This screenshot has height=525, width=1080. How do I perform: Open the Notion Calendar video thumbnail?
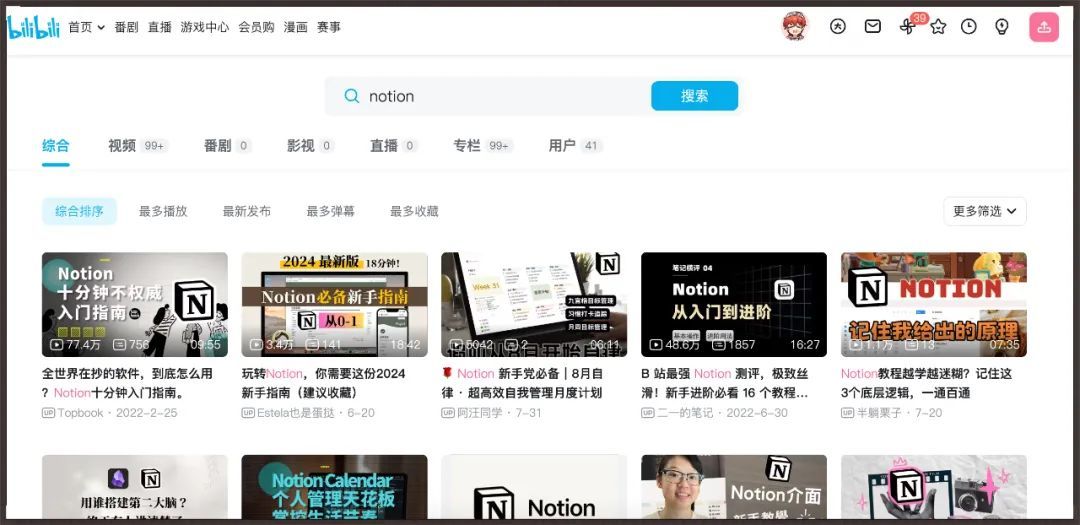tap(335, 486)
